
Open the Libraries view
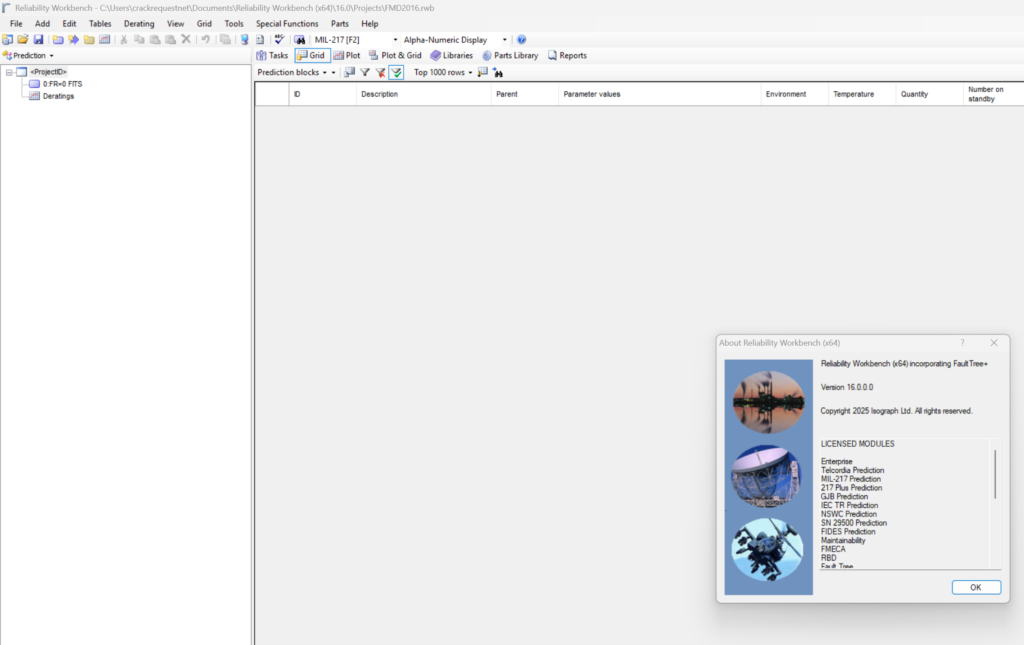point(451,55)
